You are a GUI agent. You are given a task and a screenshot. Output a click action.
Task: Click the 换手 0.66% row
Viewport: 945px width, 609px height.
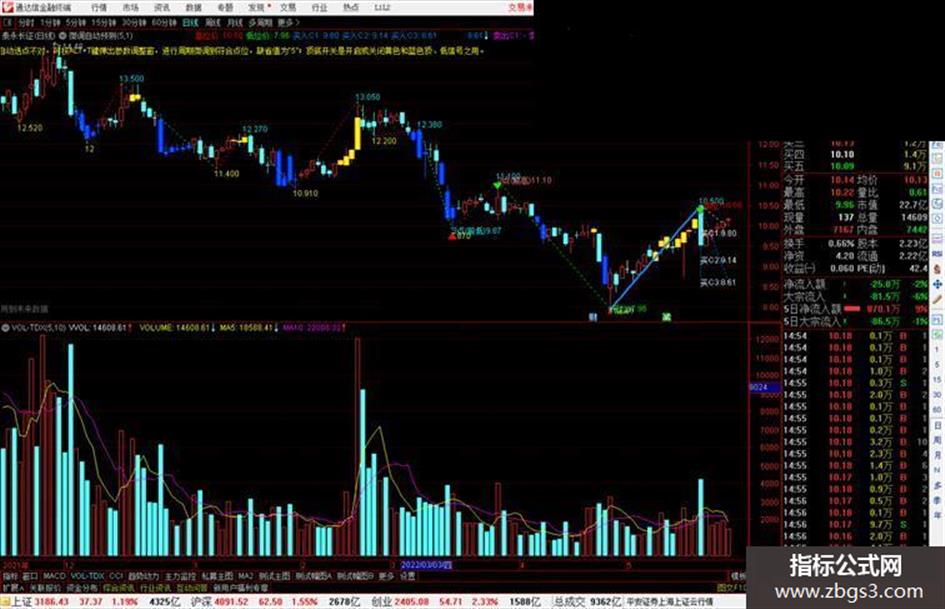click(819, 244)
